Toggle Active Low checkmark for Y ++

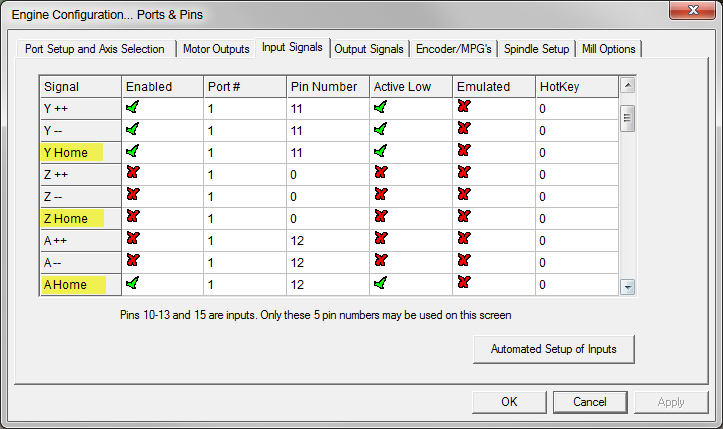pos(380,107)
